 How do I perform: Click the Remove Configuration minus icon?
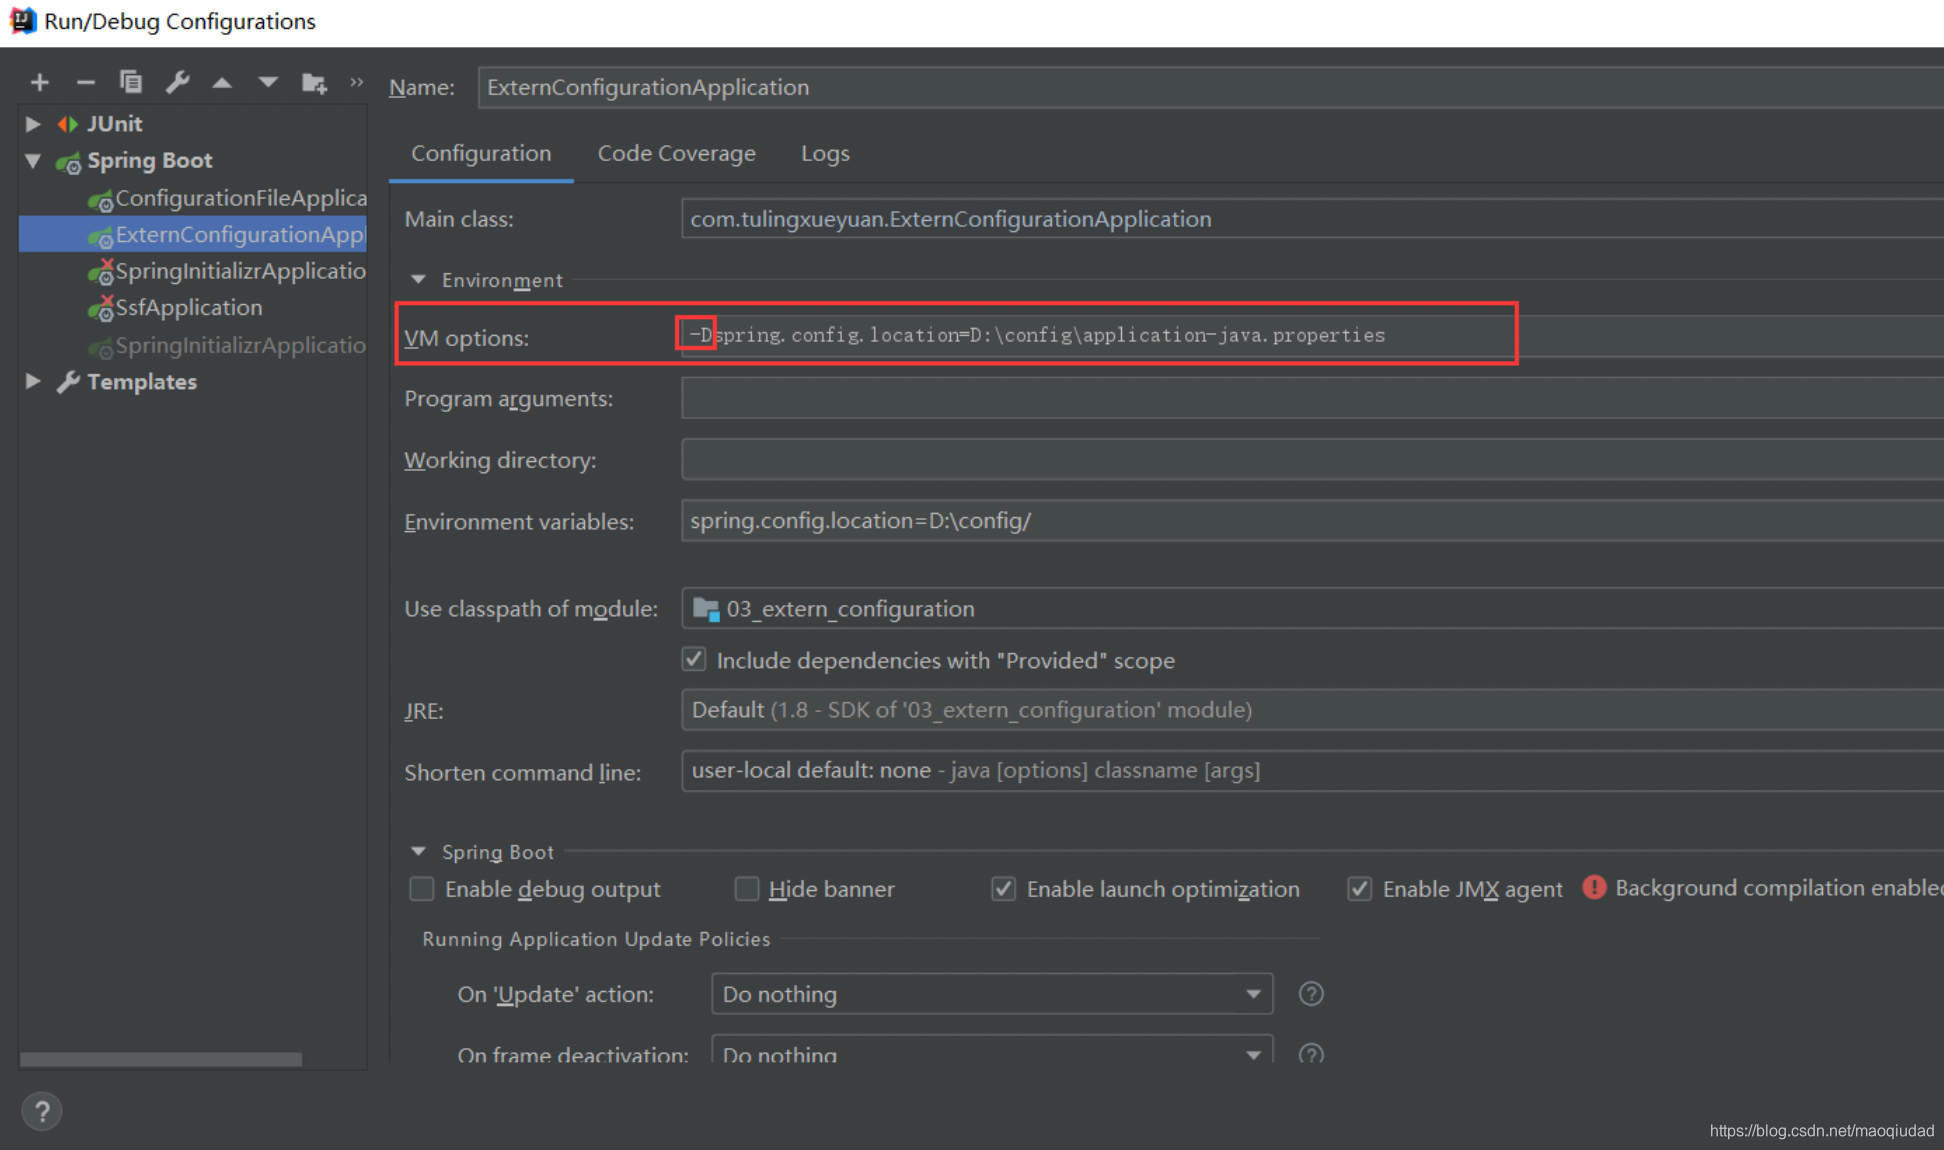click(x=86, y=83)
